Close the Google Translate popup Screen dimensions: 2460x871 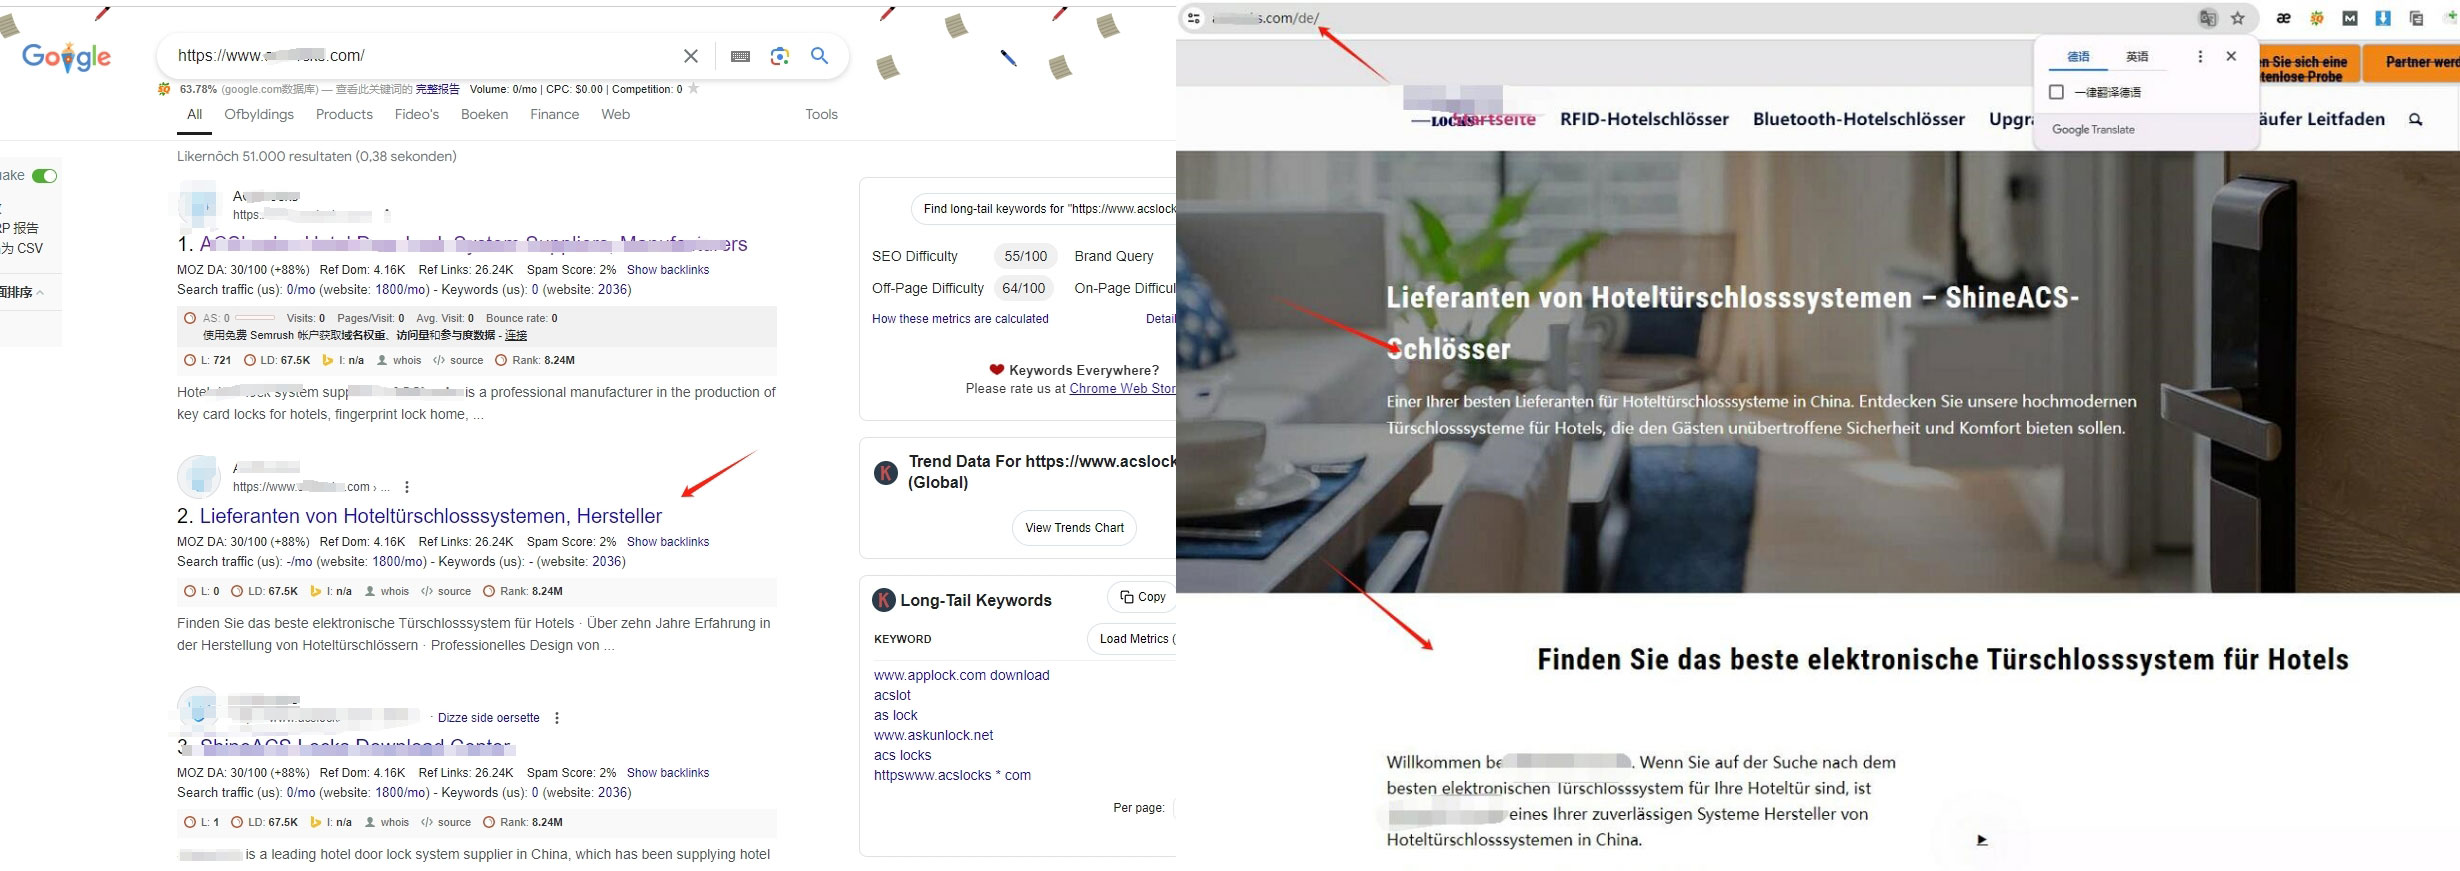click(2231, 56)
